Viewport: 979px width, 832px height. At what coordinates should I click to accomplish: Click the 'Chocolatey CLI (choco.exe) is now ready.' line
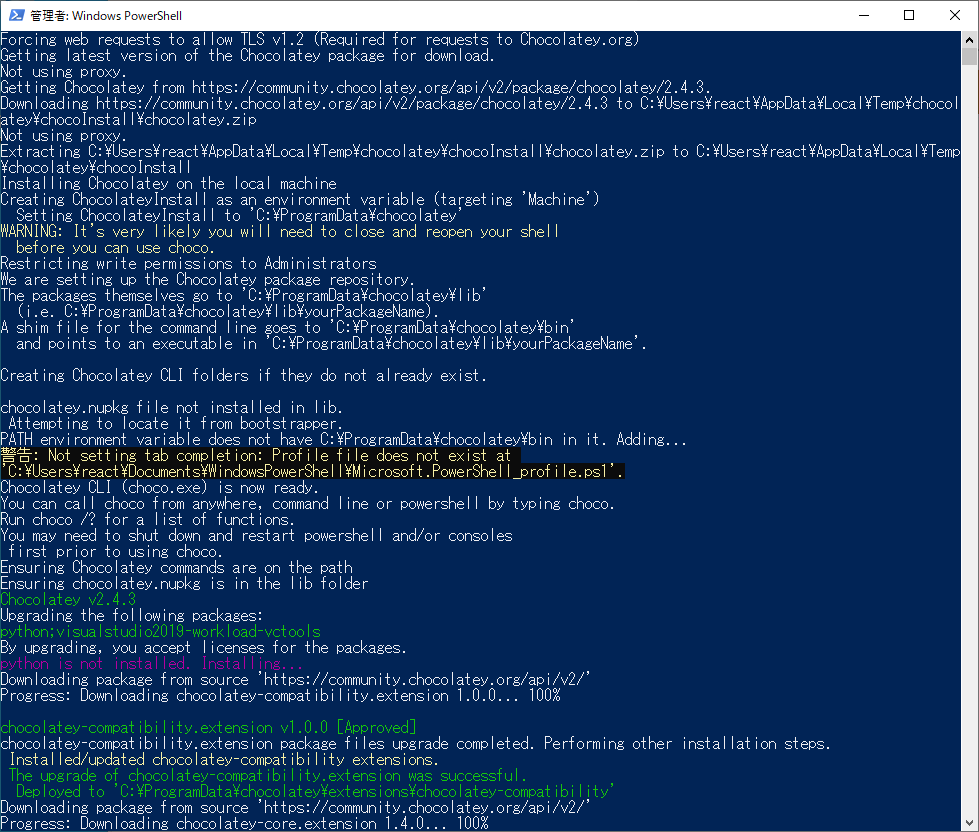tap(159, 487)
